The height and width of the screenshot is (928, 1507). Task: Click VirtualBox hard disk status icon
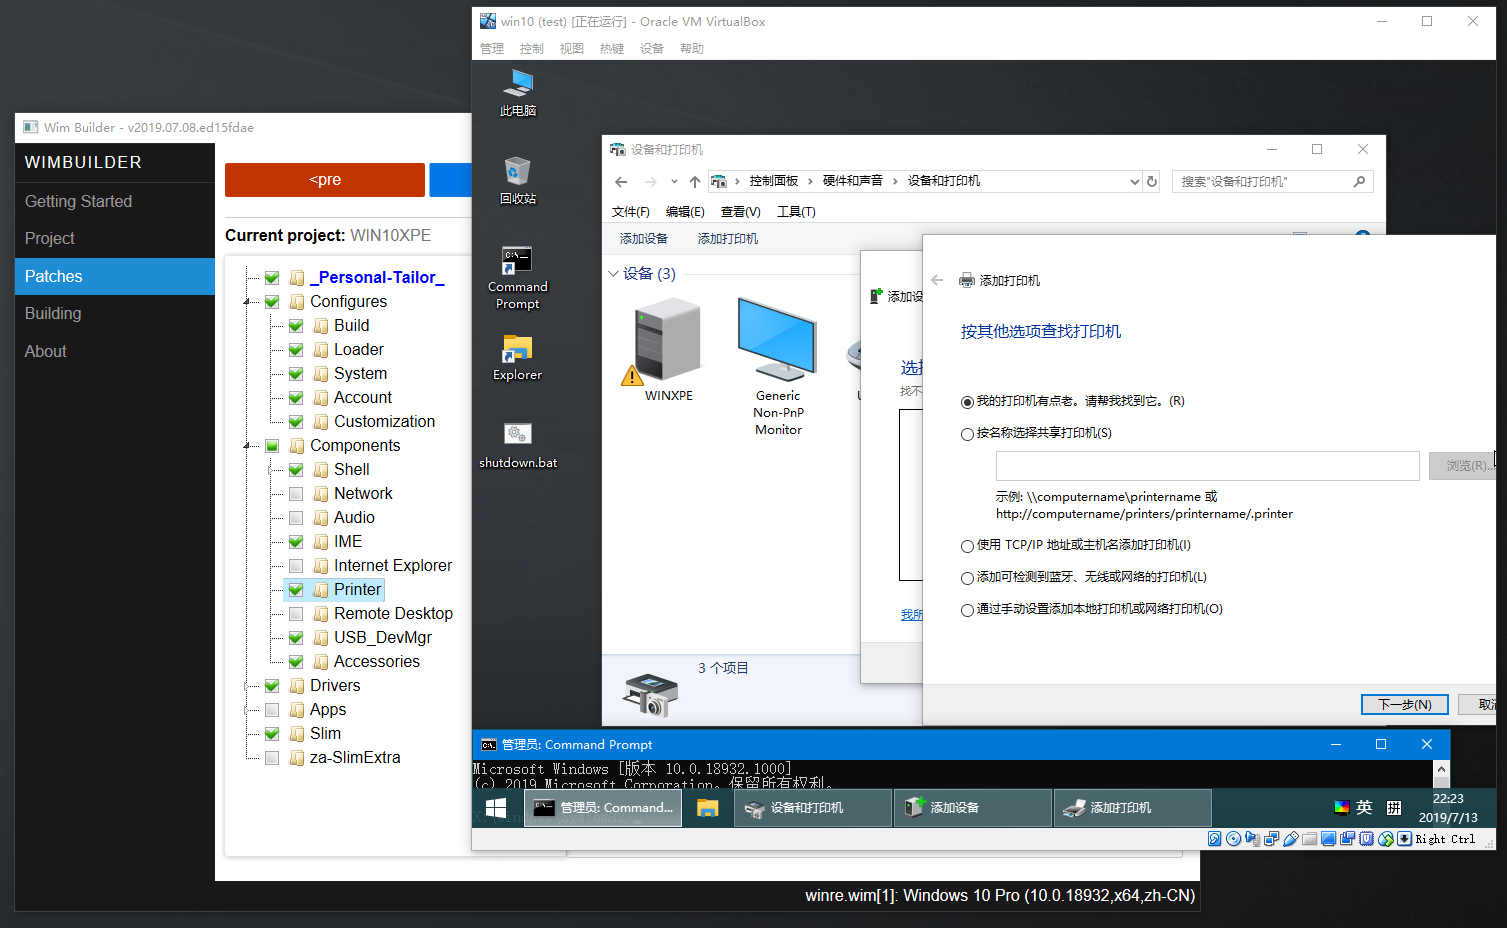click(1214, 839)
